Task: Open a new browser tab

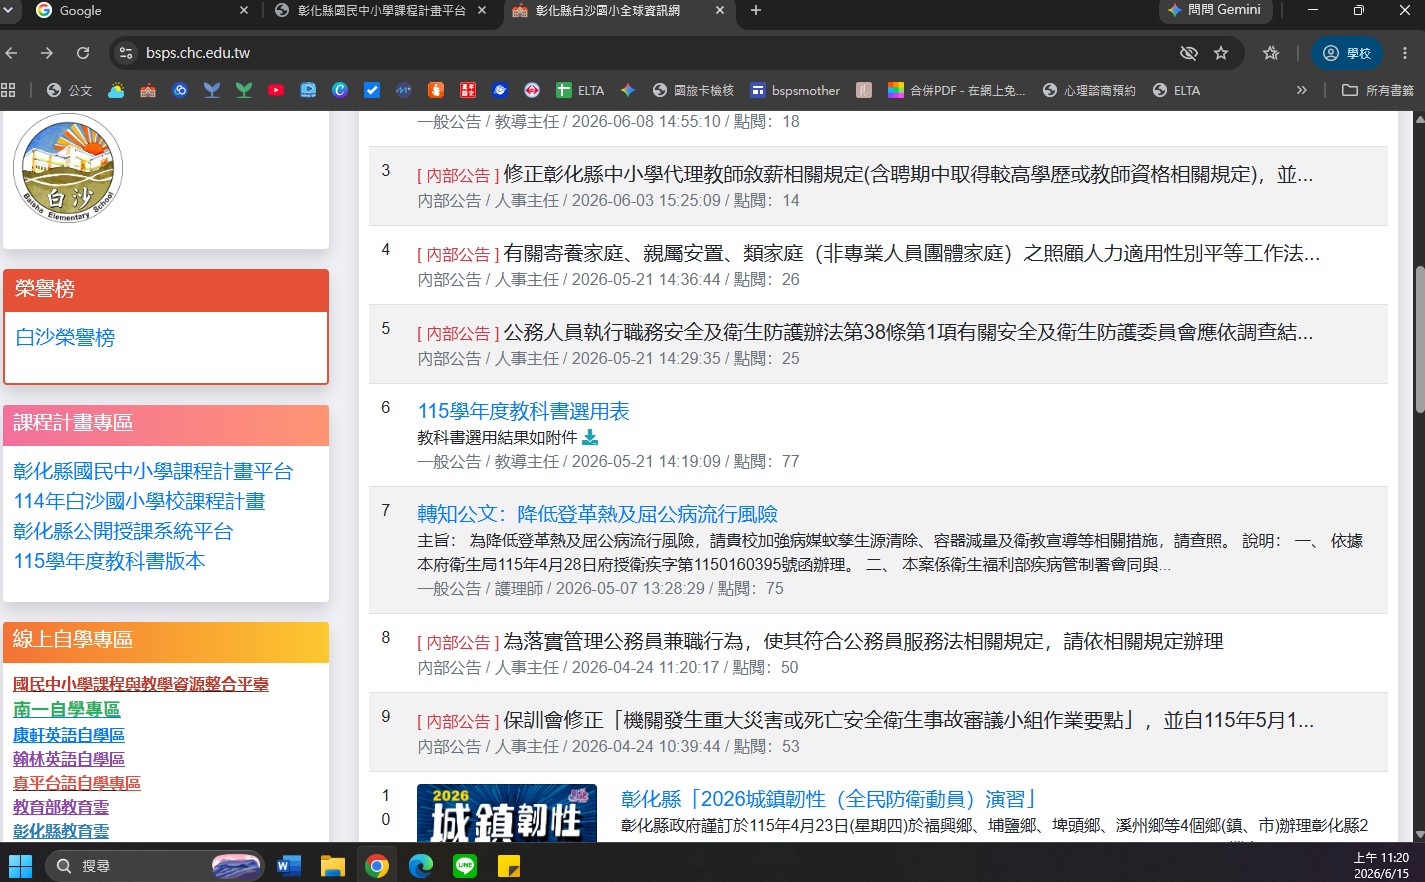Action: pyautogui.click(x=756, y=10)
